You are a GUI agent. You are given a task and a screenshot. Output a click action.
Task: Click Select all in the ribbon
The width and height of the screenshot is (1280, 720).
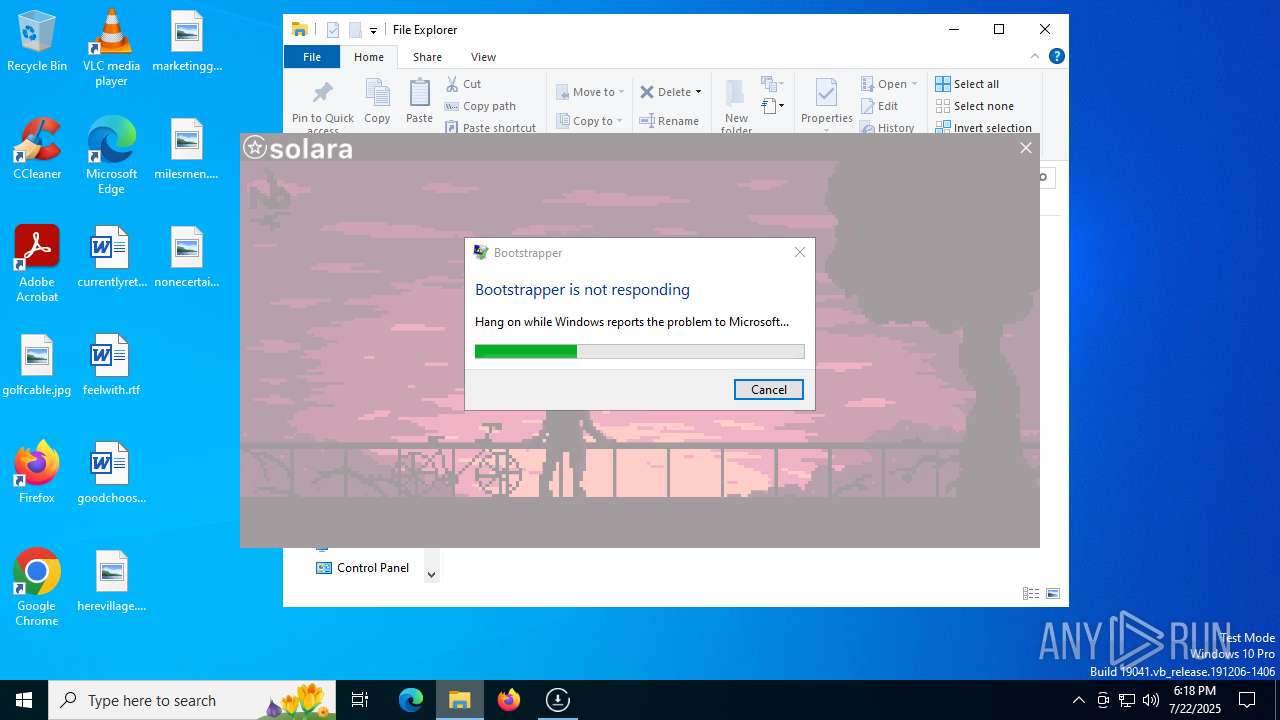(x=967, y=84)
